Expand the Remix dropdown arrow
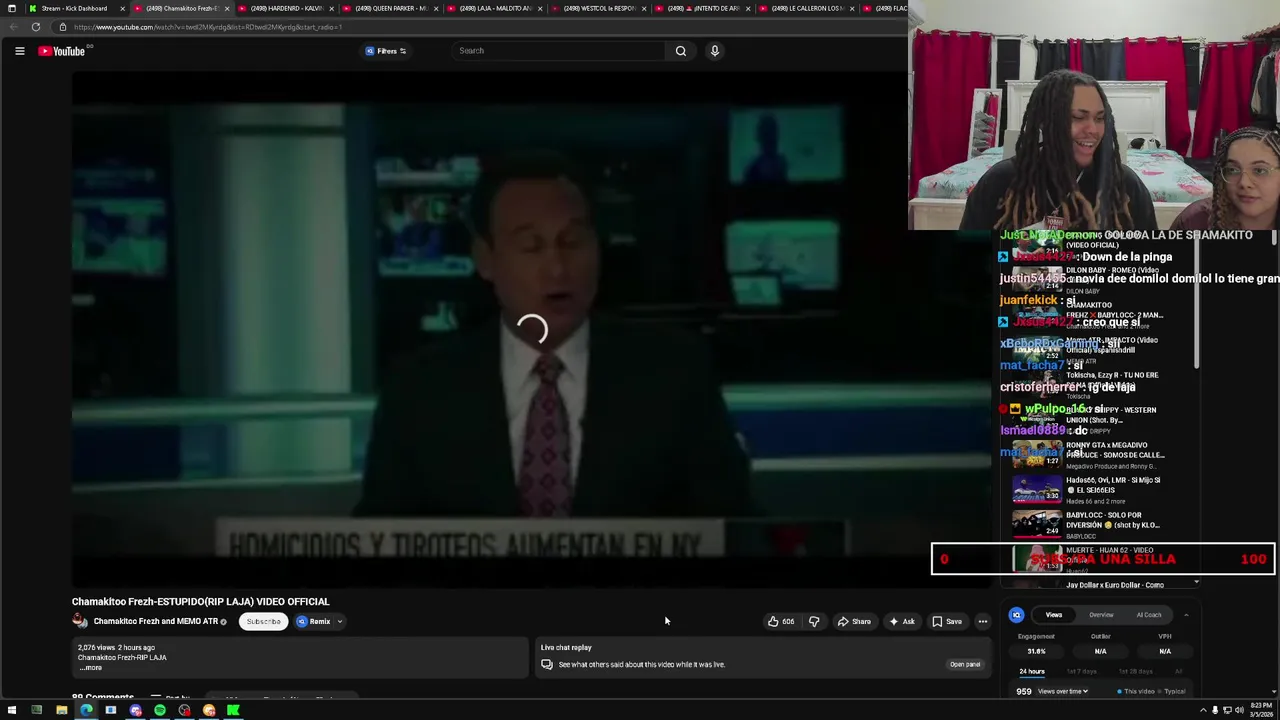This screenshot has height=720, width=1280. [x=340, y=621]
